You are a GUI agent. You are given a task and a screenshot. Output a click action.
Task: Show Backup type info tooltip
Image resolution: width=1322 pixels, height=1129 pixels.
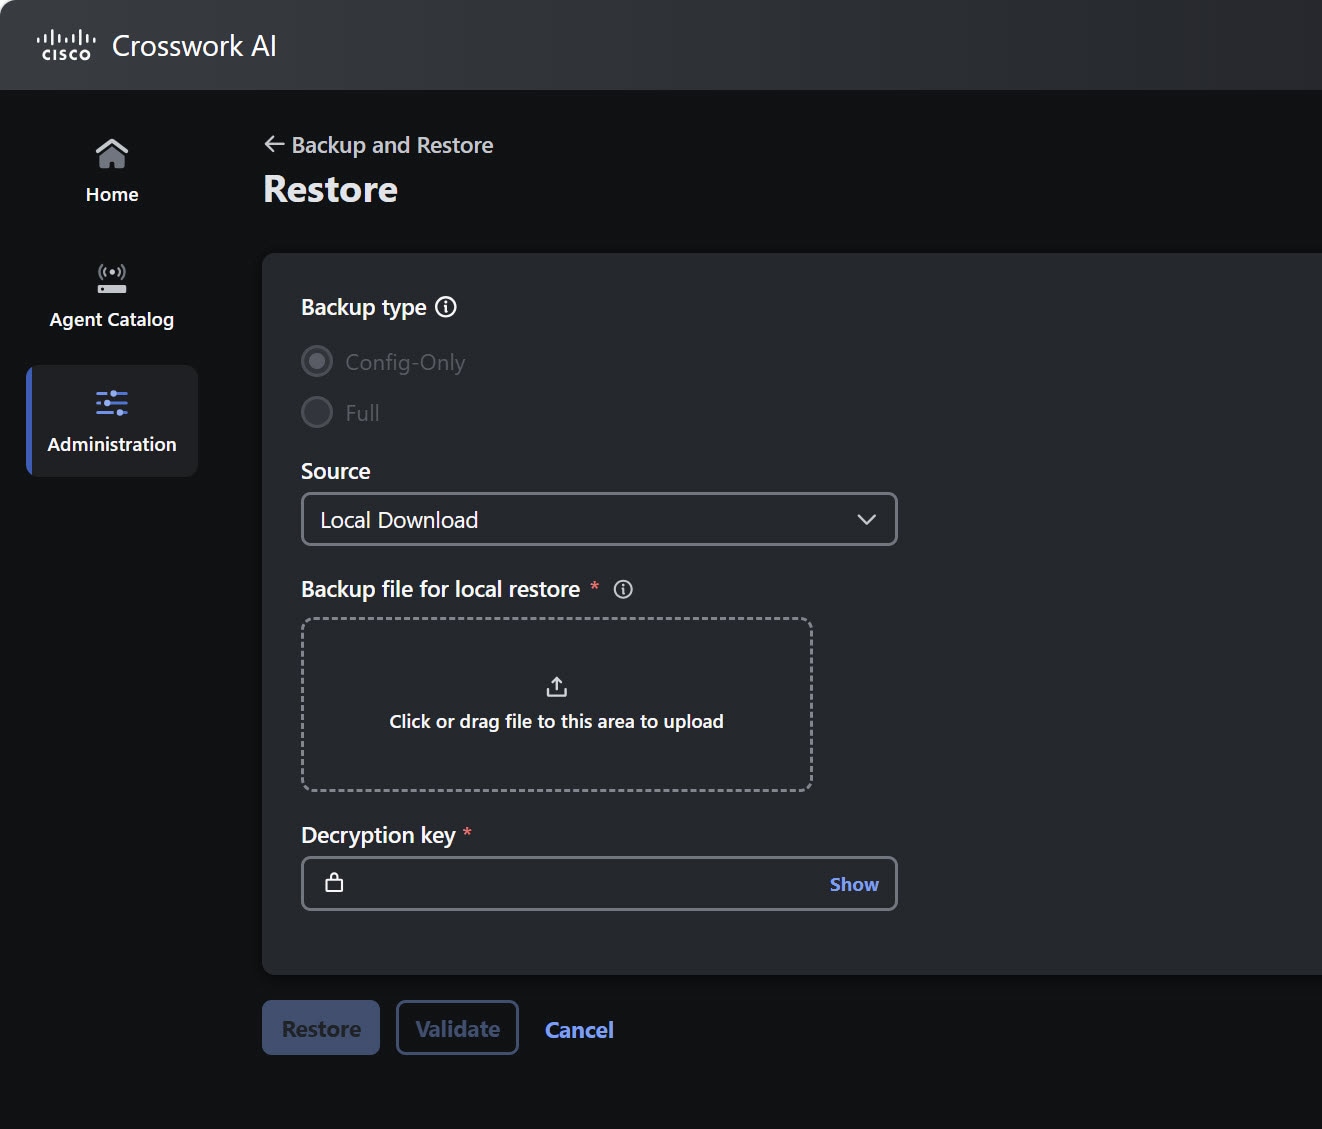coord(446,307)
